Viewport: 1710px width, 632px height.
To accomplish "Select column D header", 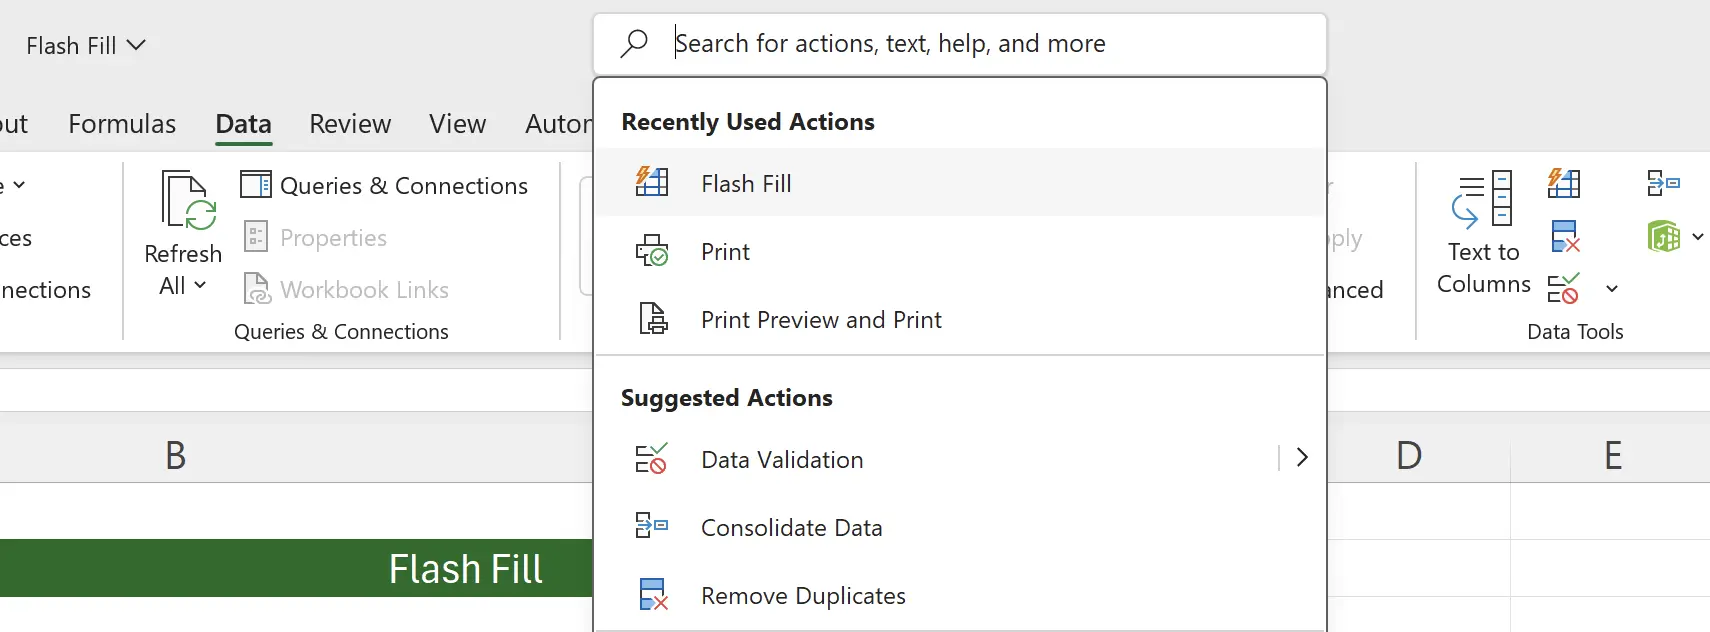I will tap(1409, 455).
